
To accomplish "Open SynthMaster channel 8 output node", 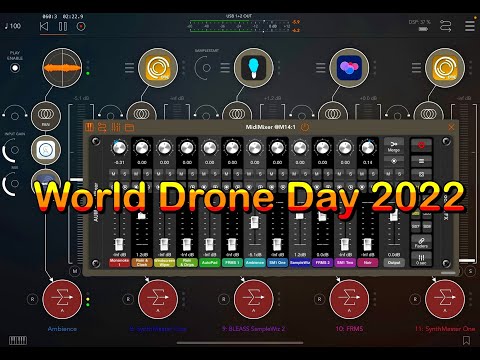I will [x=158, y=299].
